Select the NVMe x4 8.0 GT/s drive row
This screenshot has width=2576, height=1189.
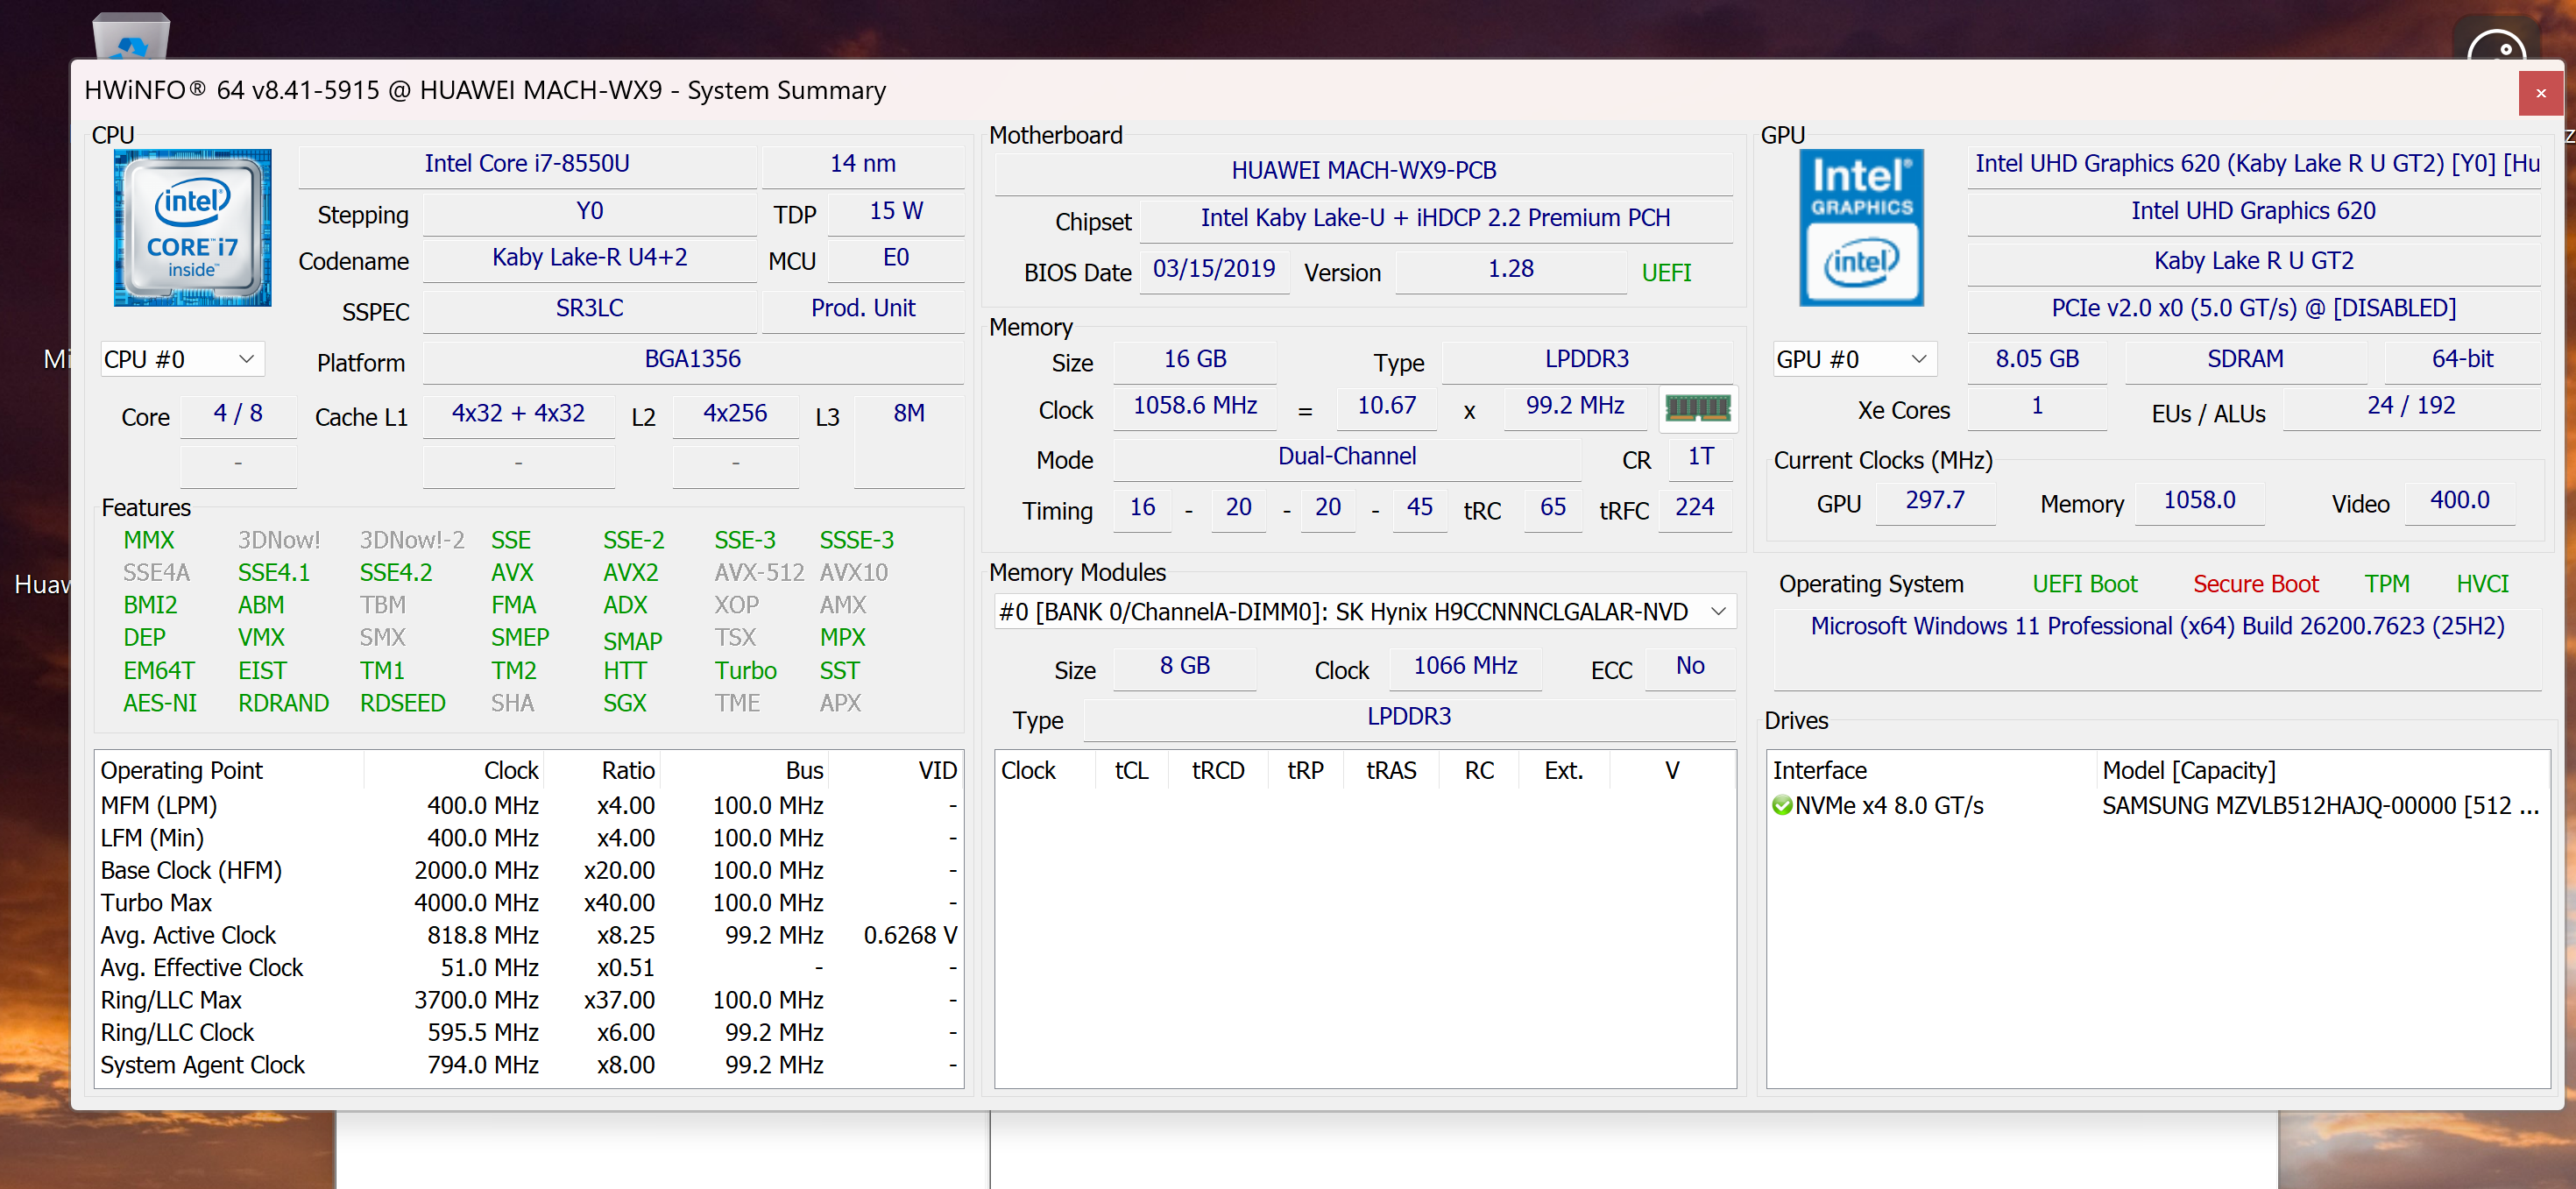[2158, 805]
